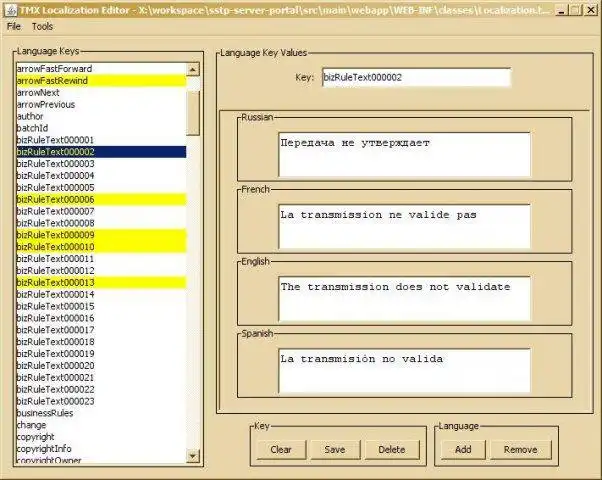
Task: Select bizRuleText000007 key
Action: (x=101, y=212)
